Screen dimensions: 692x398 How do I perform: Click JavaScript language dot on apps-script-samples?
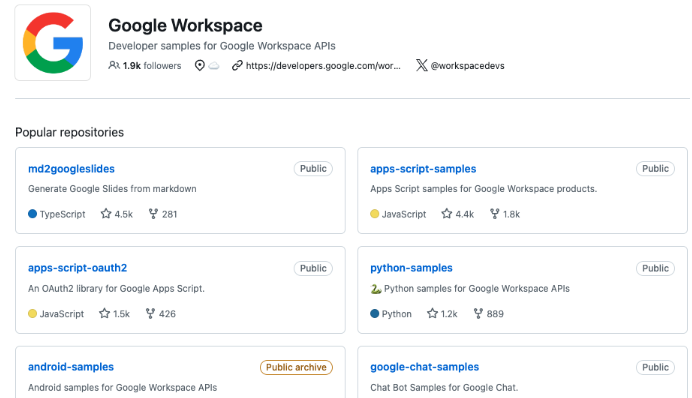click(x=374, y=214)
